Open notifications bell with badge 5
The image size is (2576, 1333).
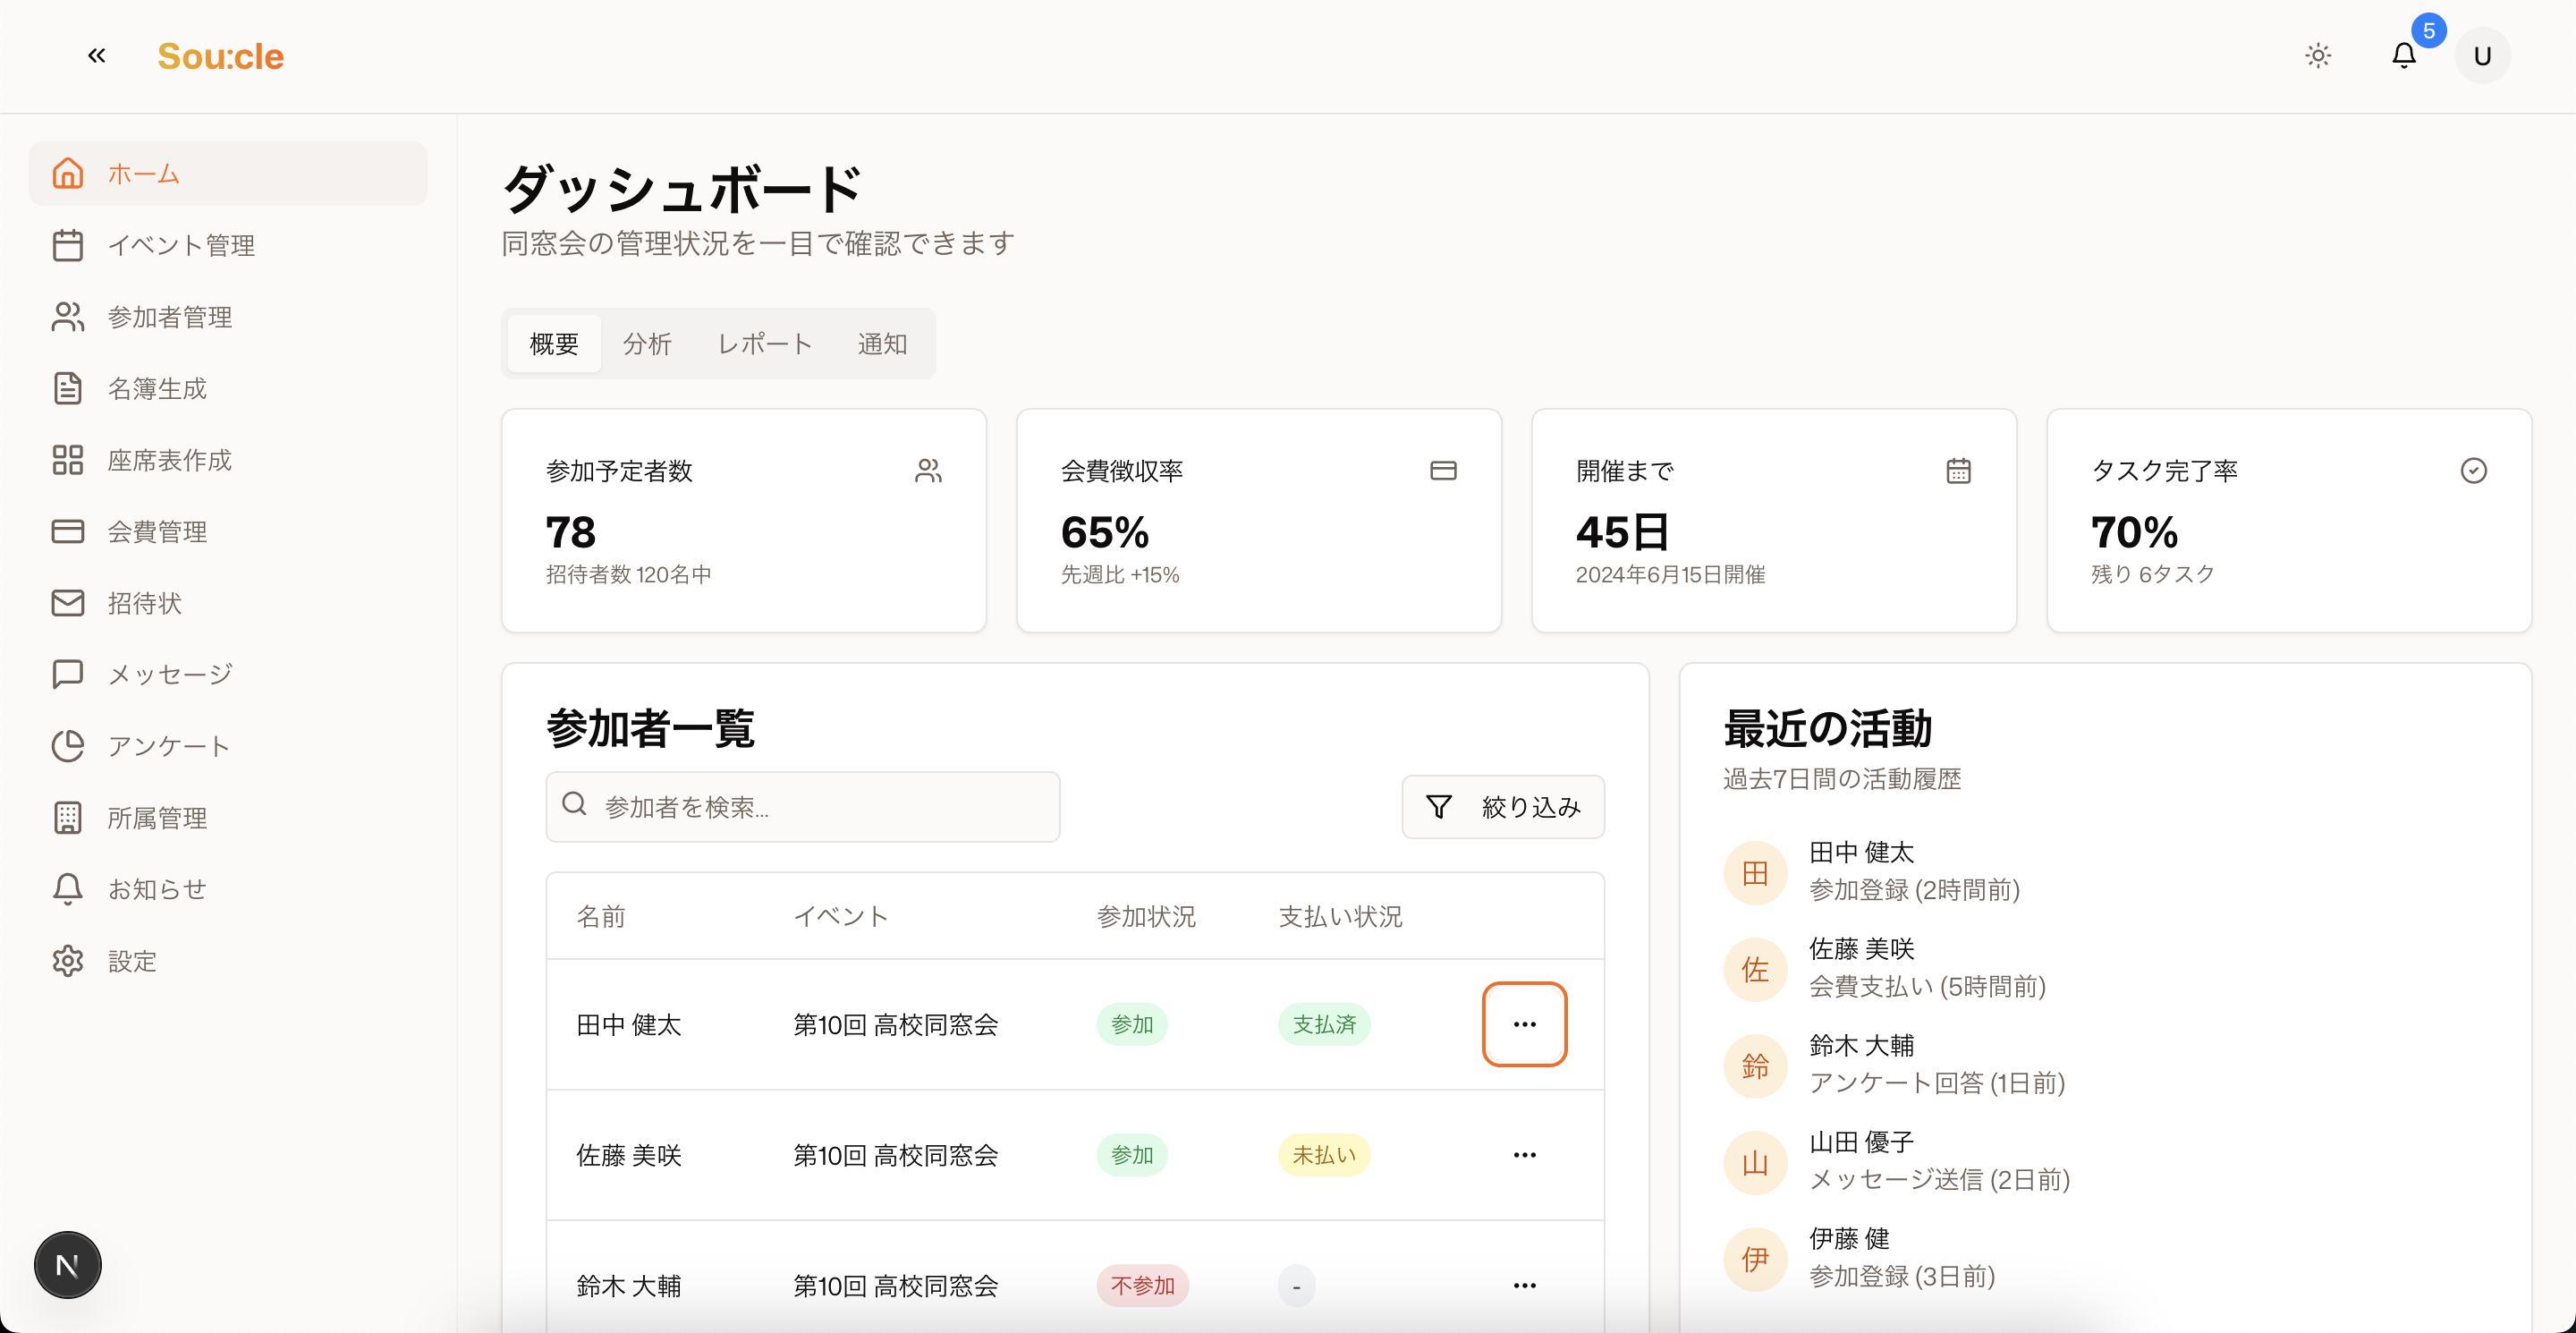[2404, 56]
